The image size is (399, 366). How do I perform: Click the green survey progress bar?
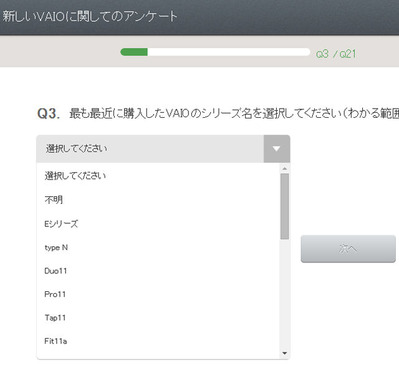pos(215,52)
